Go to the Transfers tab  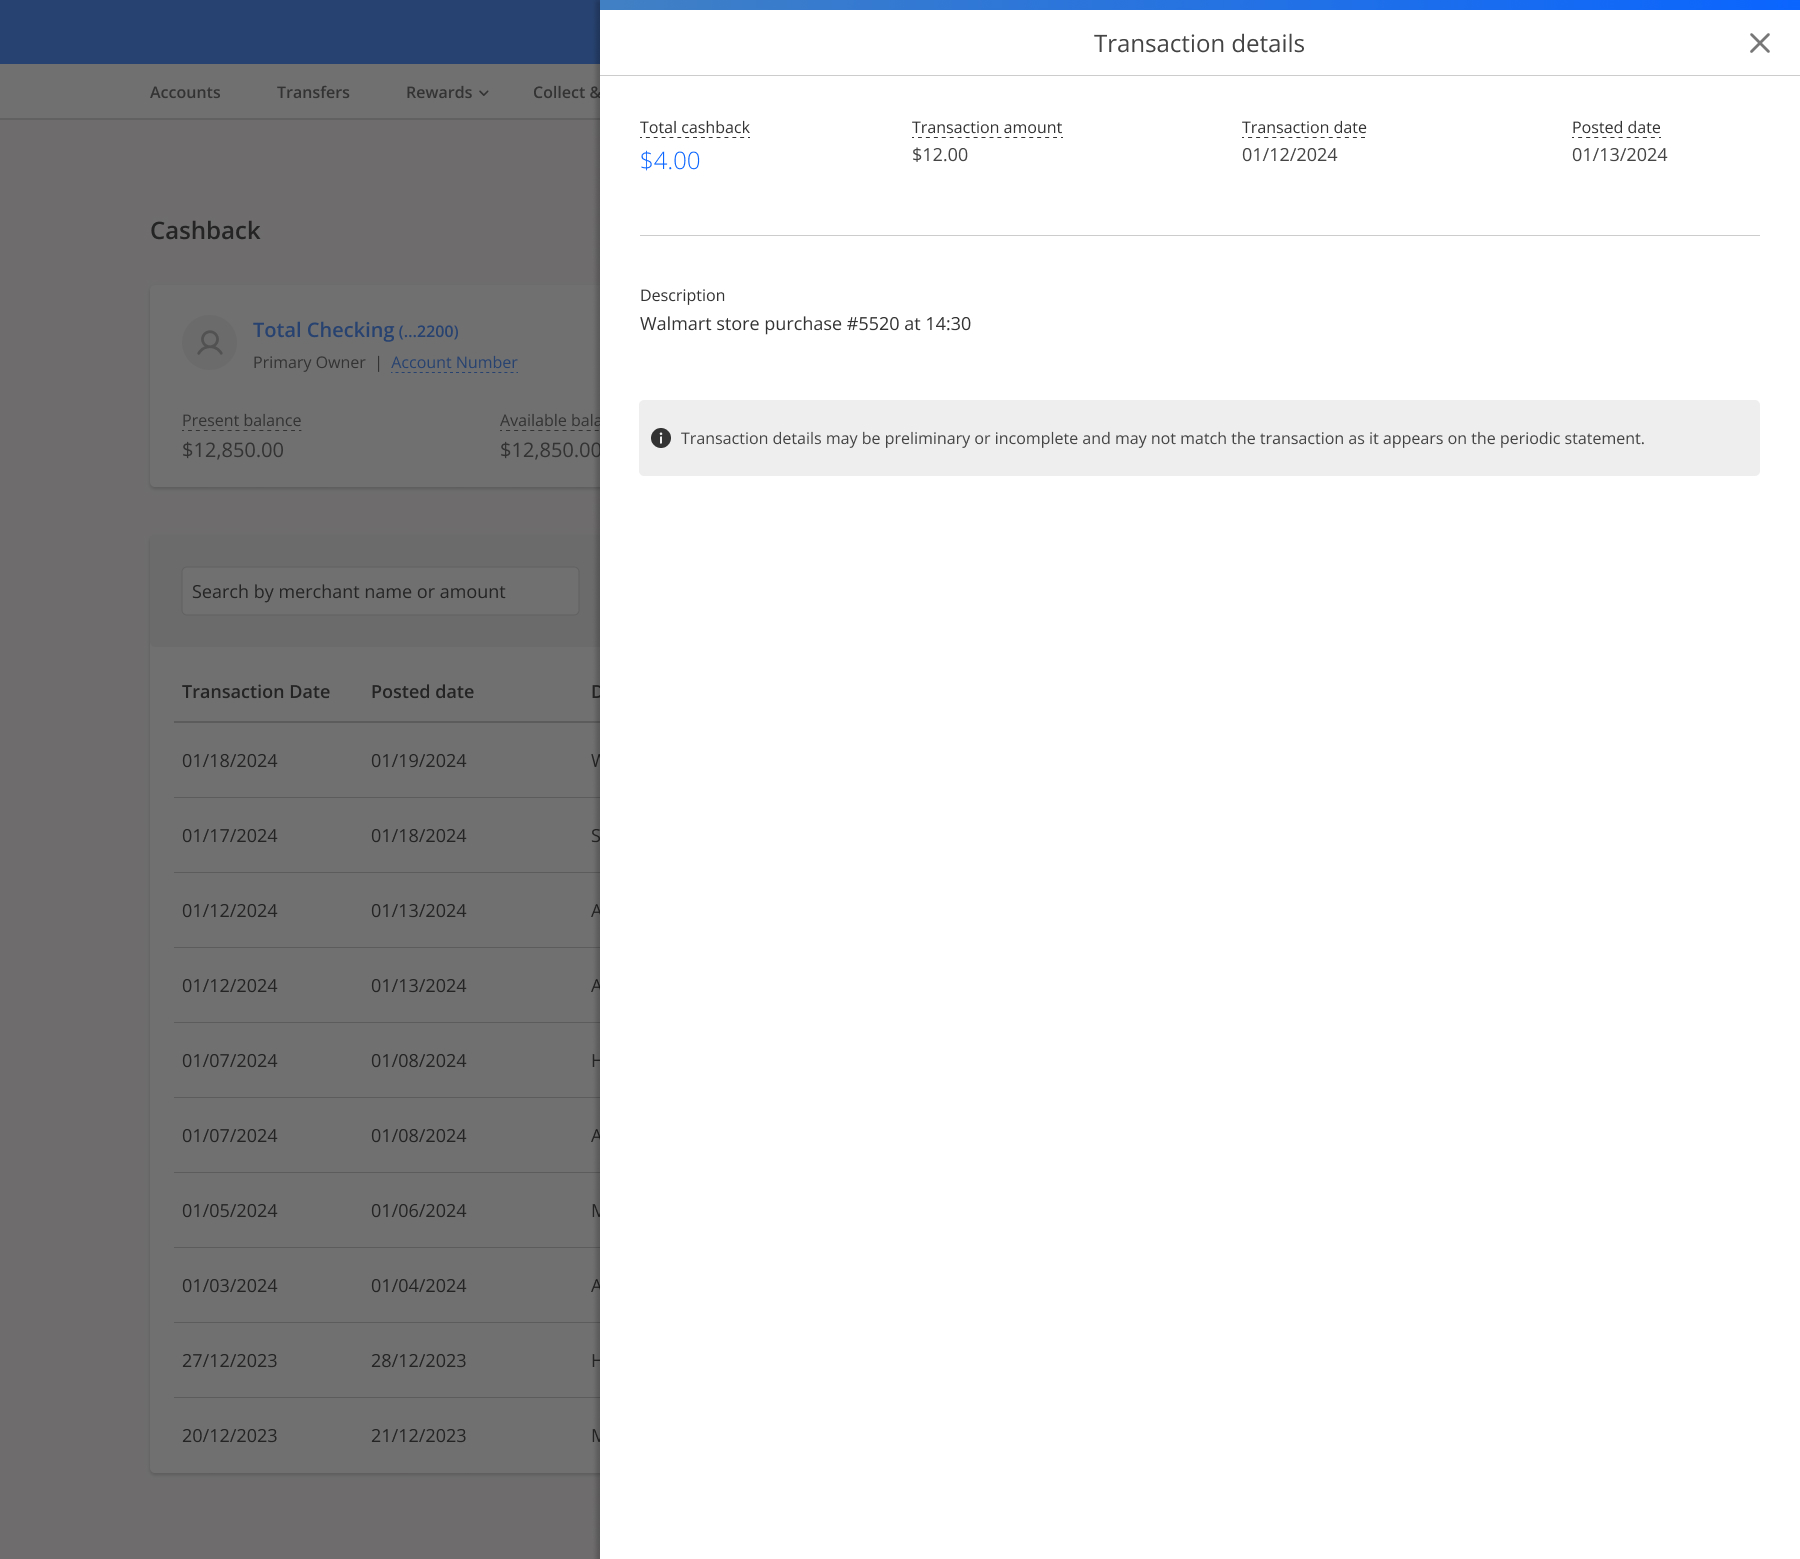tap(313, 92)
